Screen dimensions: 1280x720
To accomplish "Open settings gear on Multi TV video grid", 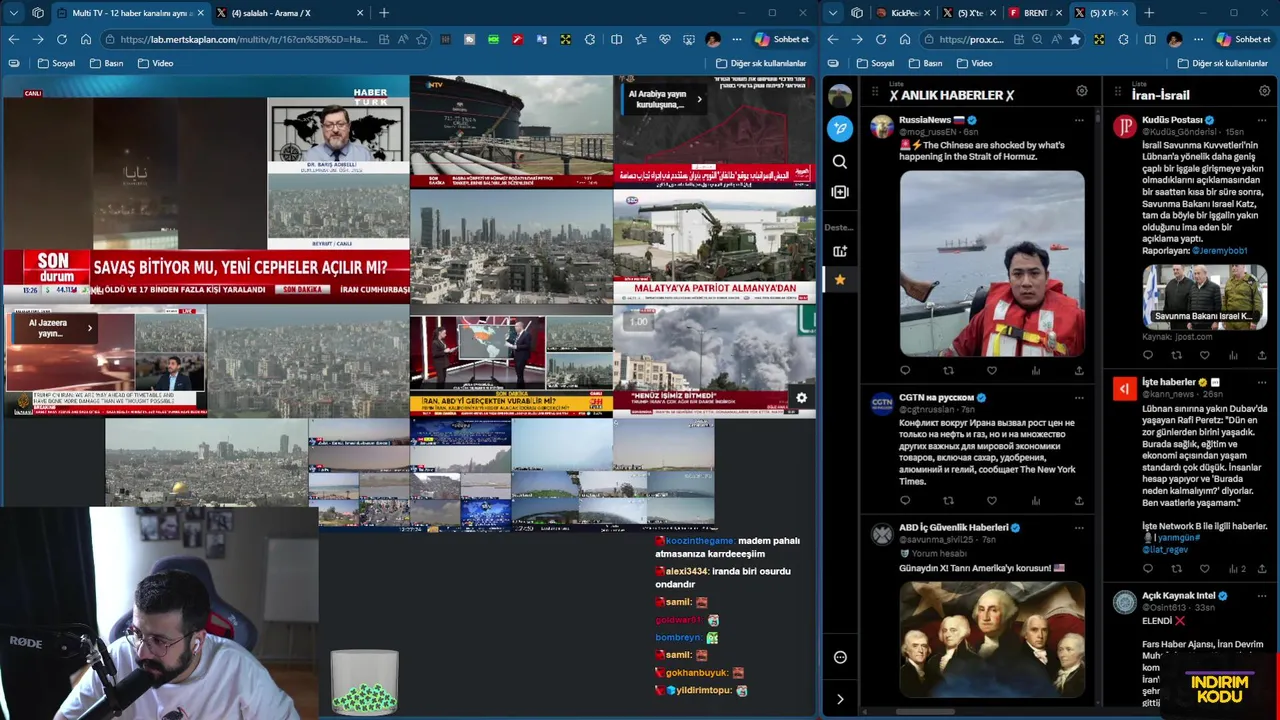I will click(801, 398).
